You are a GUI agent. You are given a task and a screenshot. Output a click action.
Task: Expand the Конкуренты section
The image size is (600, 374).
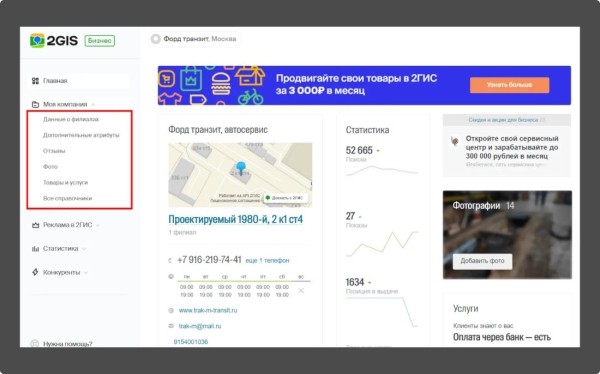point(60,272)
